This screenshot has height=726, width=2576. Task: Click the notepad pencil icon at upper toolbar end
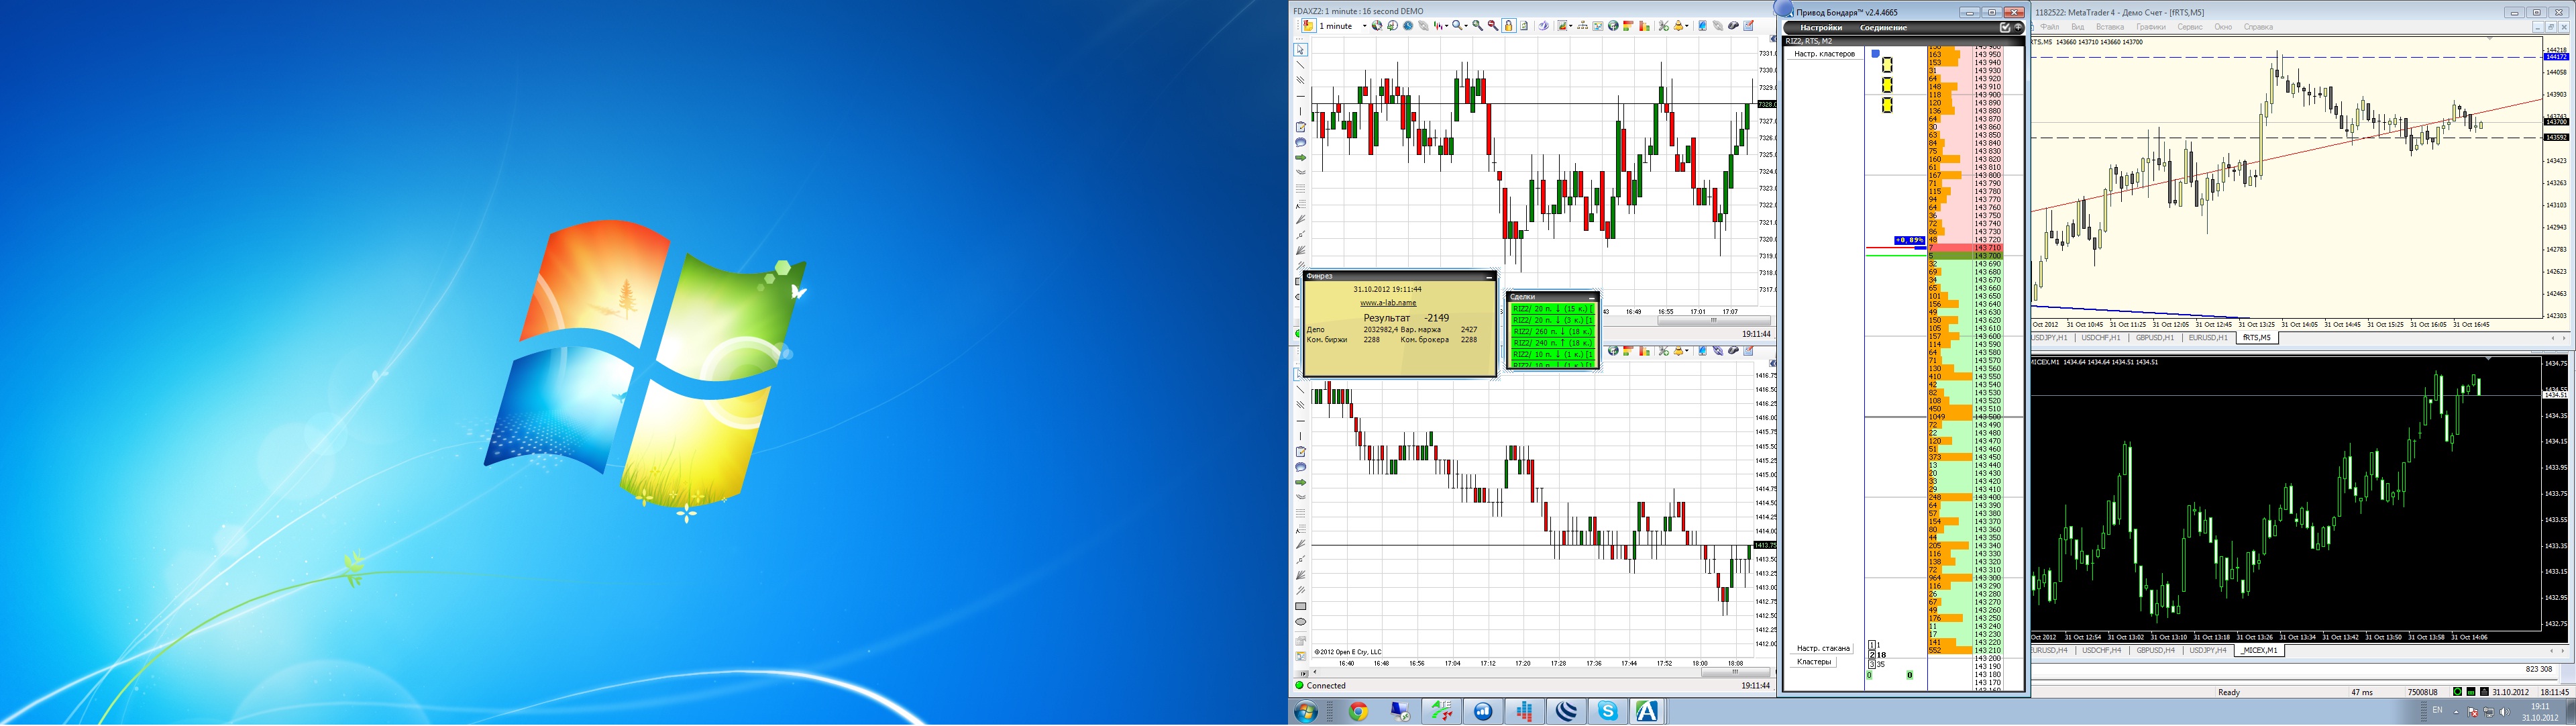1748,26
